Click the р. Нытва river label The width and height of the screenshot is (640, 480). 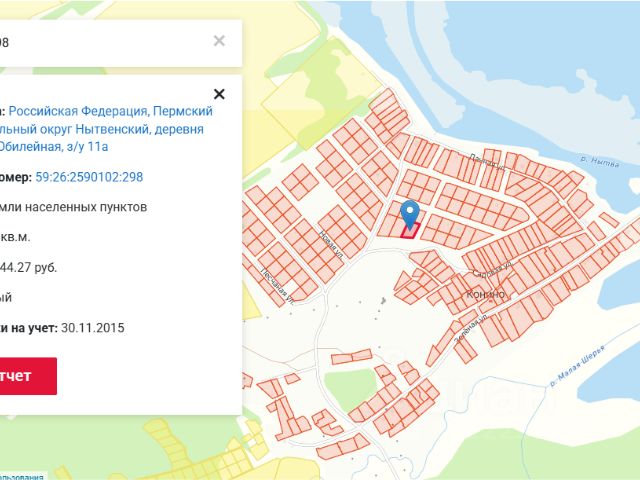click(600, 162)
